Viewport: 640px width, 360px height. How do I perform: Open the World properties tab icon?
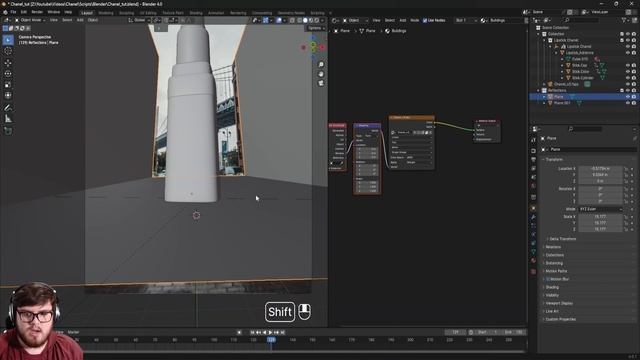click(533, 186)
